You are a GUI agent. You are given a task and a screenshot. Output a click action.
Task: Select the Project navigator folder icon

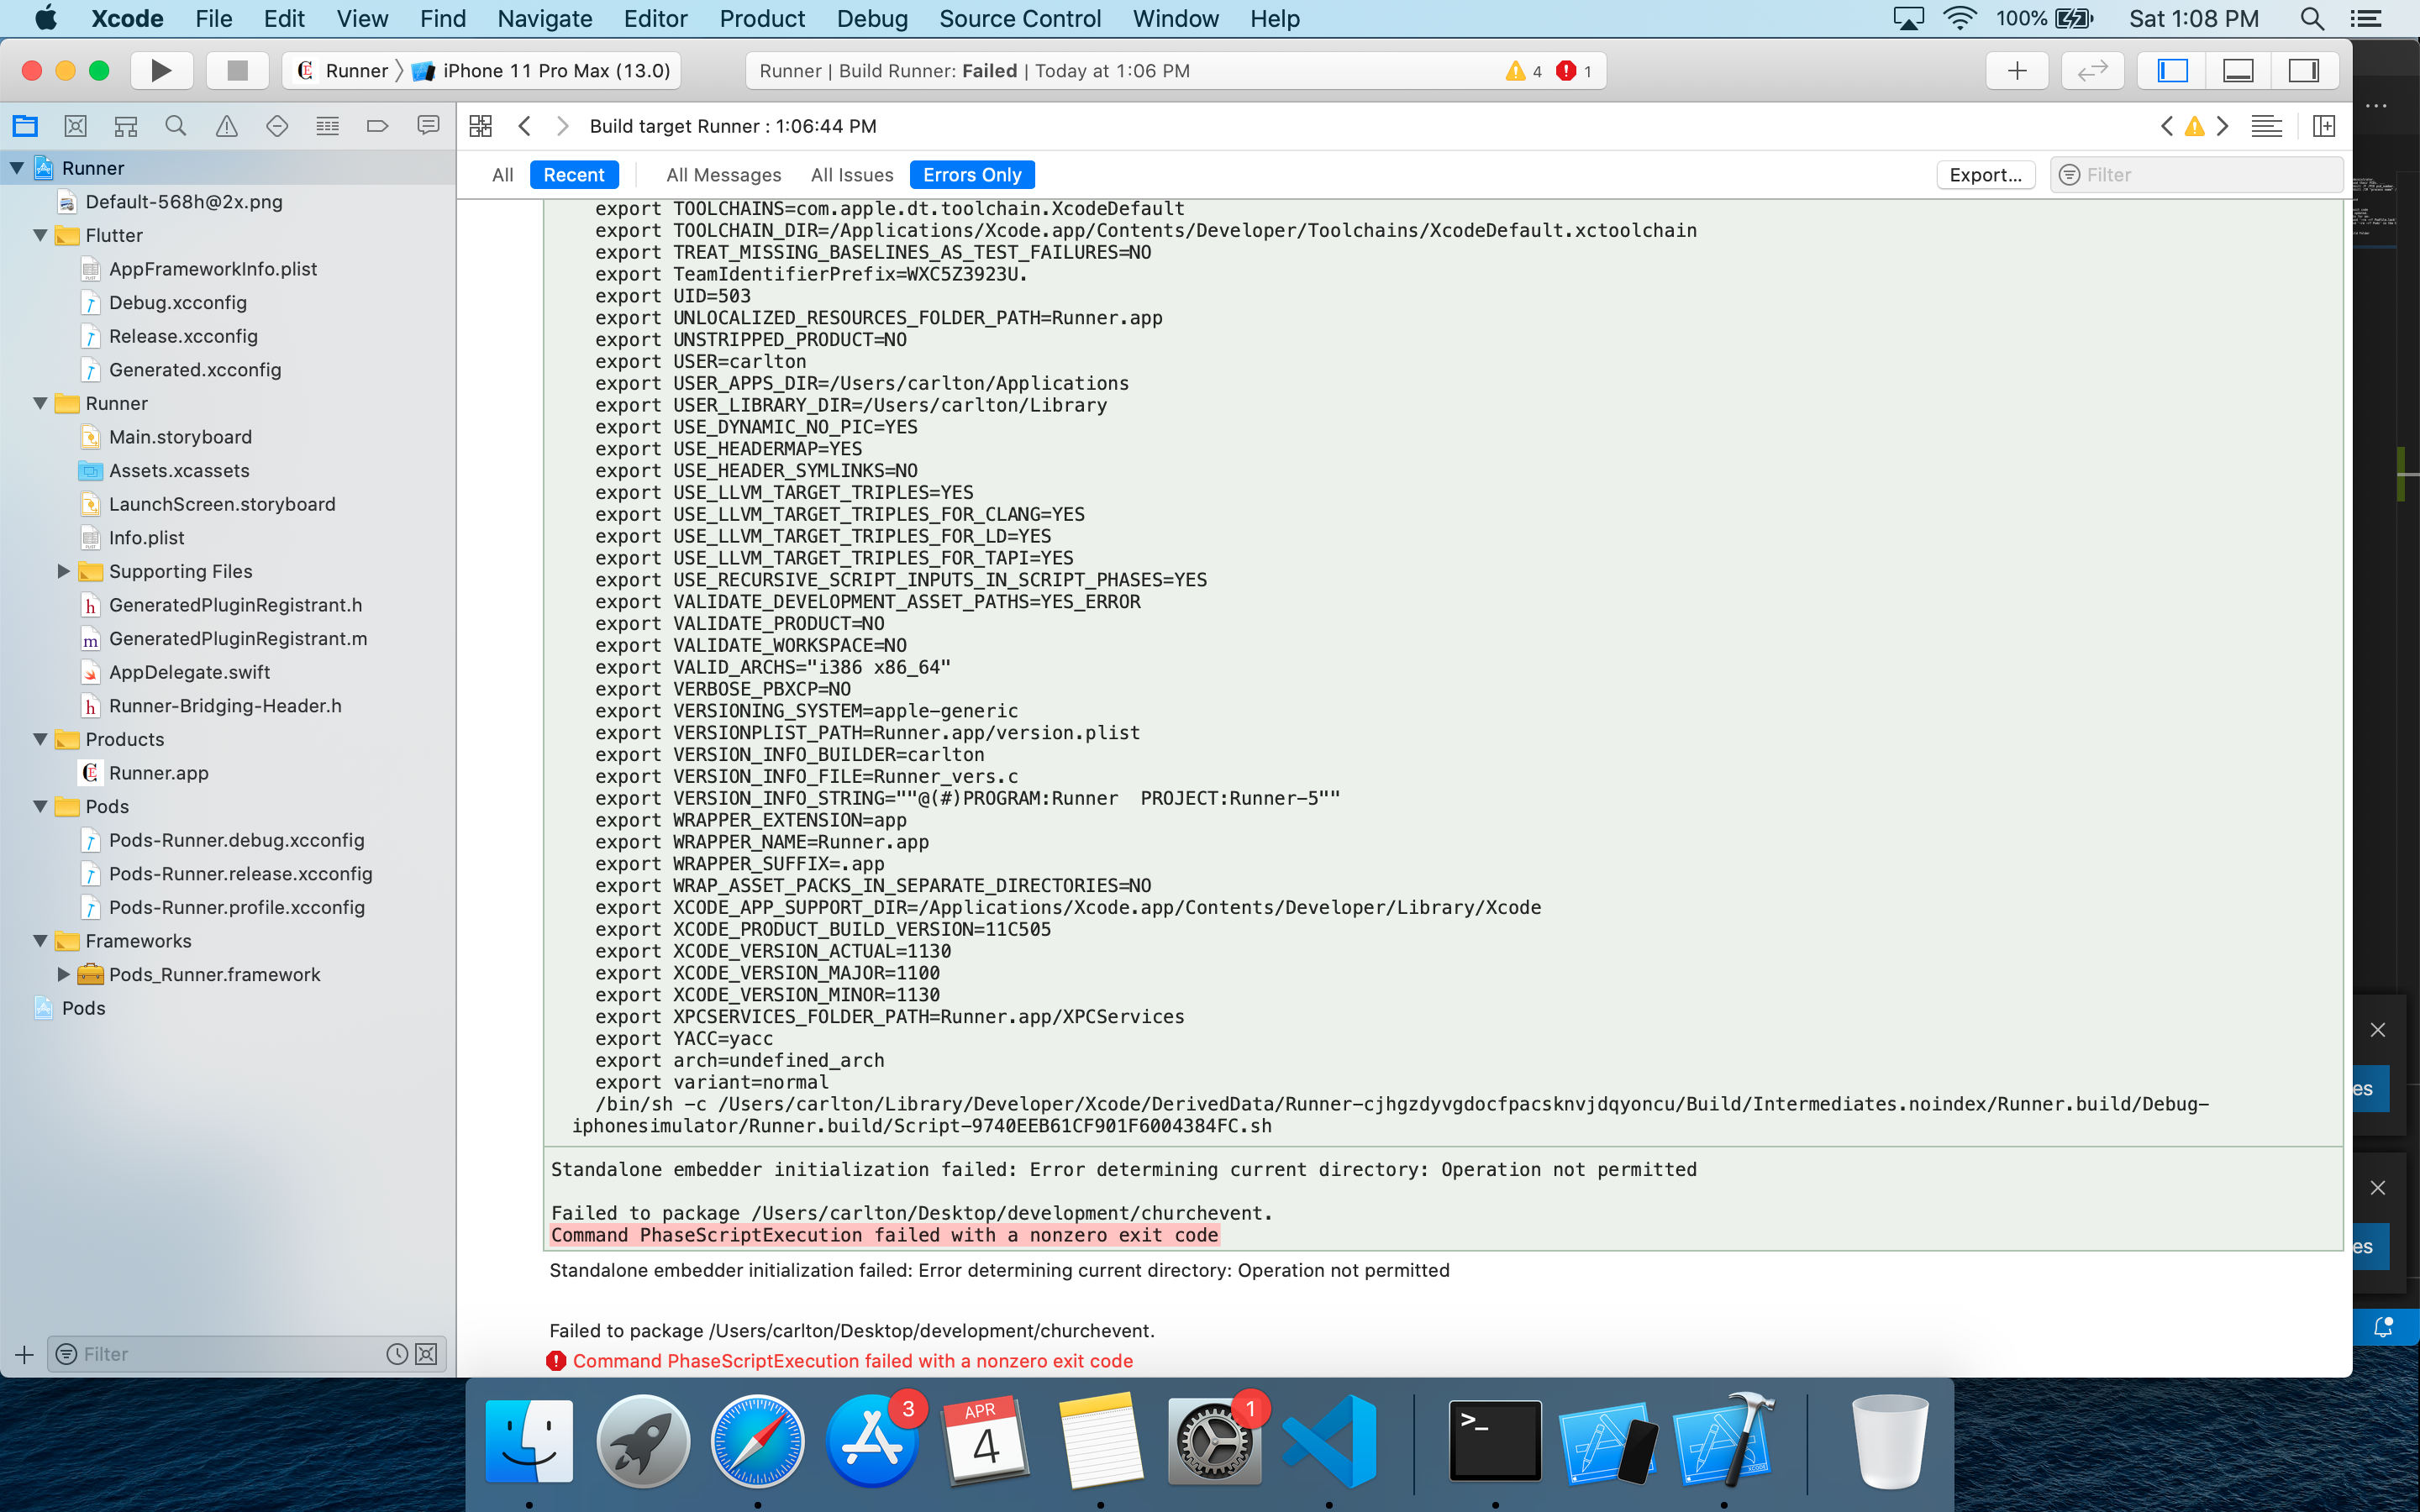click(x=25, y=126)
